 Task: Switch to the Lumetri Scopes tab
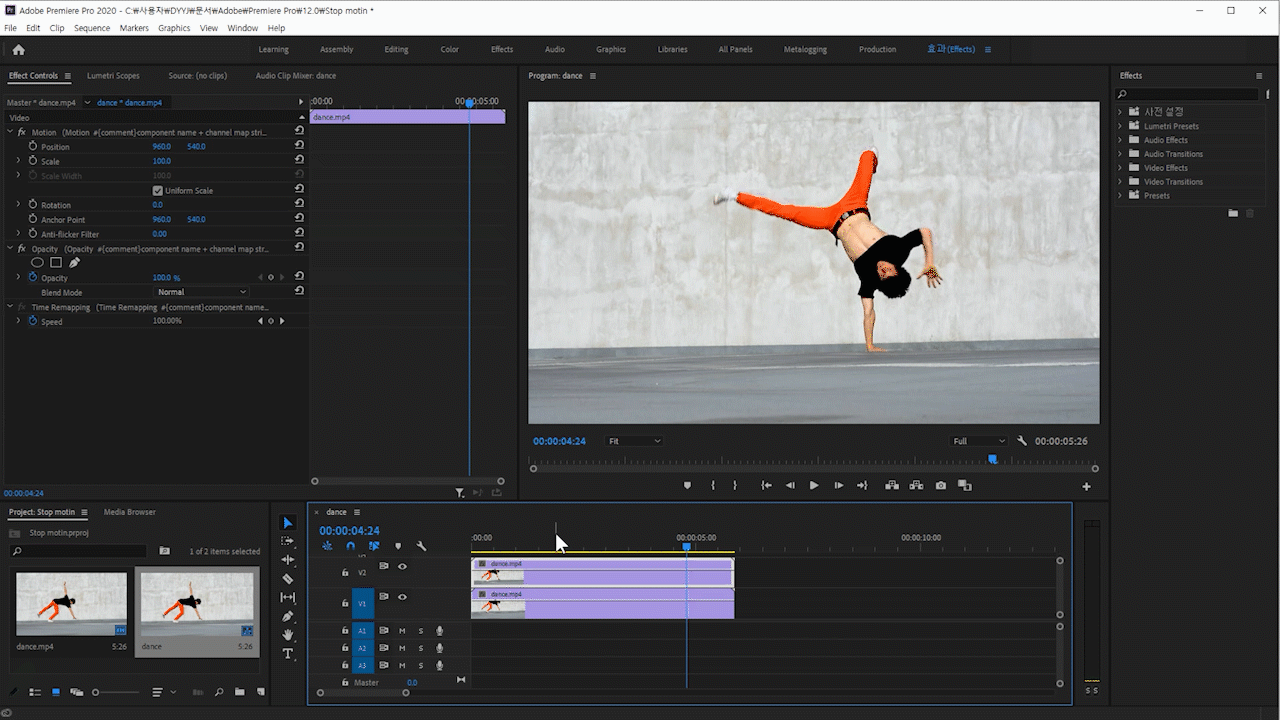(113, 76)
